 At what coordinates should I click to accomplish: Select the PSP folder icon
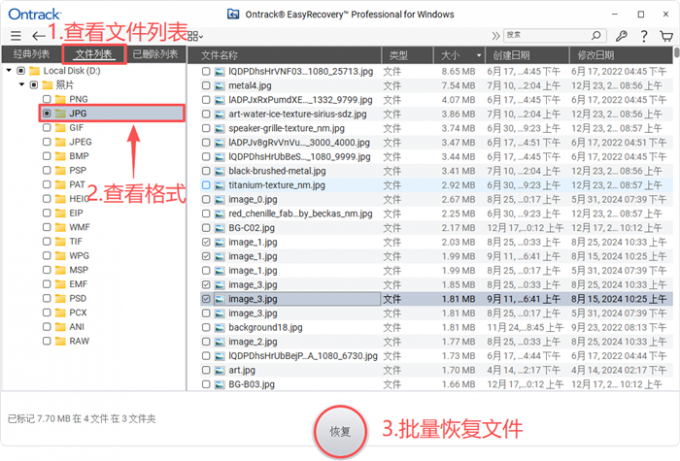[x=61, y=170]
